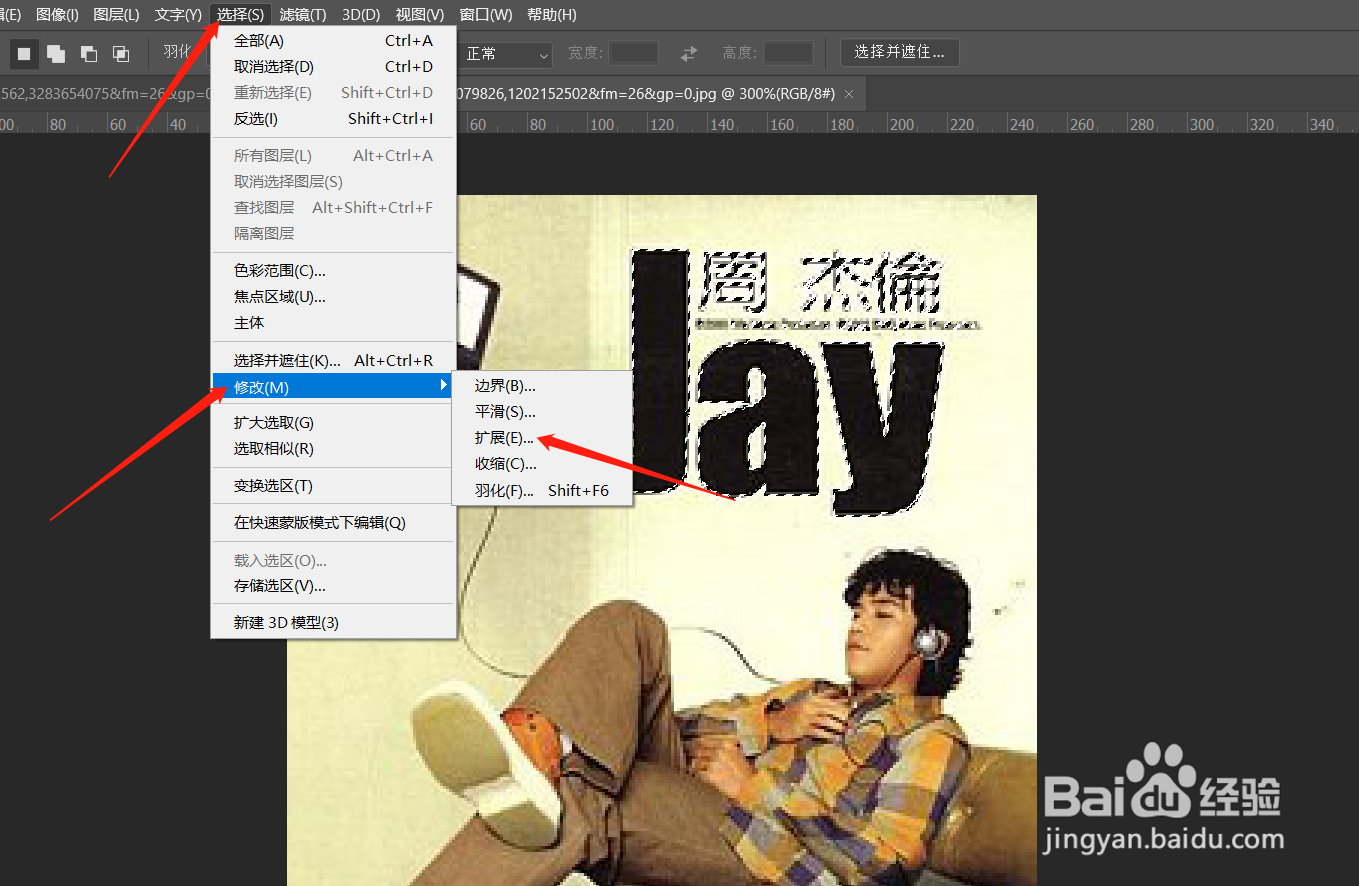Open the 视图(V) menu
Viewport: 1359px width, 886px height.
[x=420, y=15]
